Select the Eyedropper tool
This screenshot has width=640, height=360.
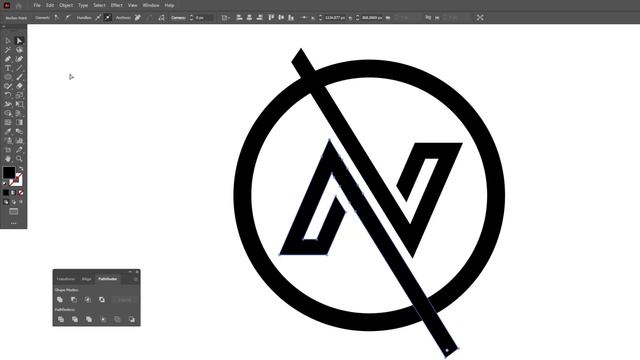click(x=8, y=131)
